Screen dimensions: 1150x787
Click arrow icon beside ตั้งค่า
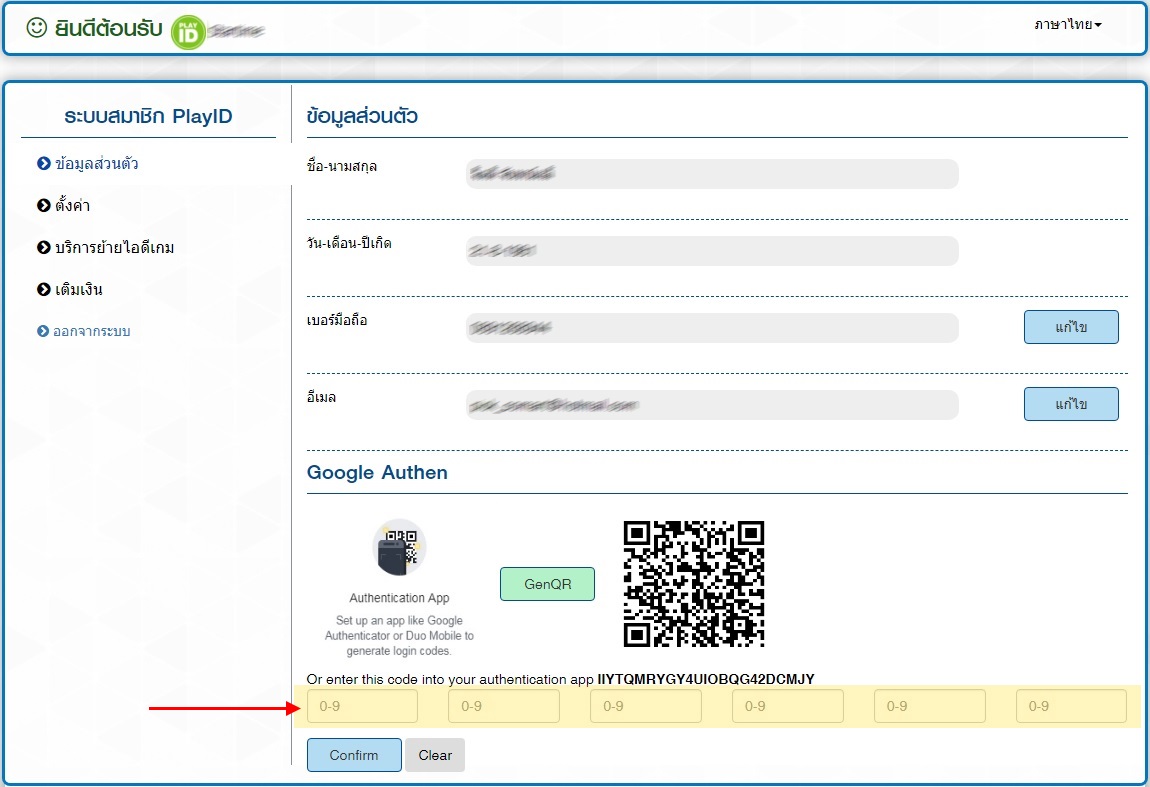click(44, 205)
